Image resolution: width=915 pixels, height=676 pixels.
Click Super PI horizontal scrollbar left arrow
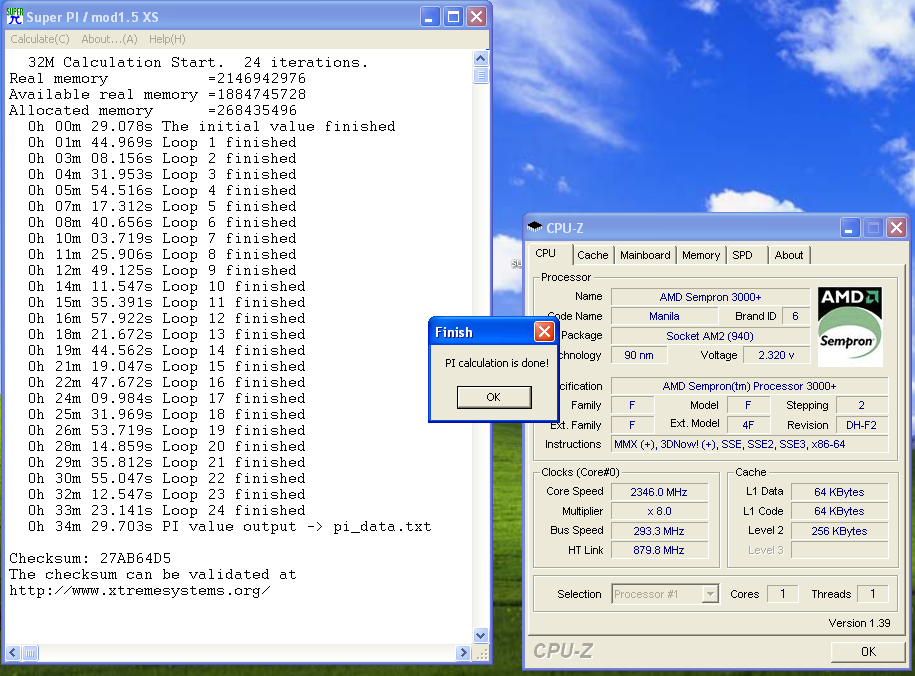click(13, 653)
